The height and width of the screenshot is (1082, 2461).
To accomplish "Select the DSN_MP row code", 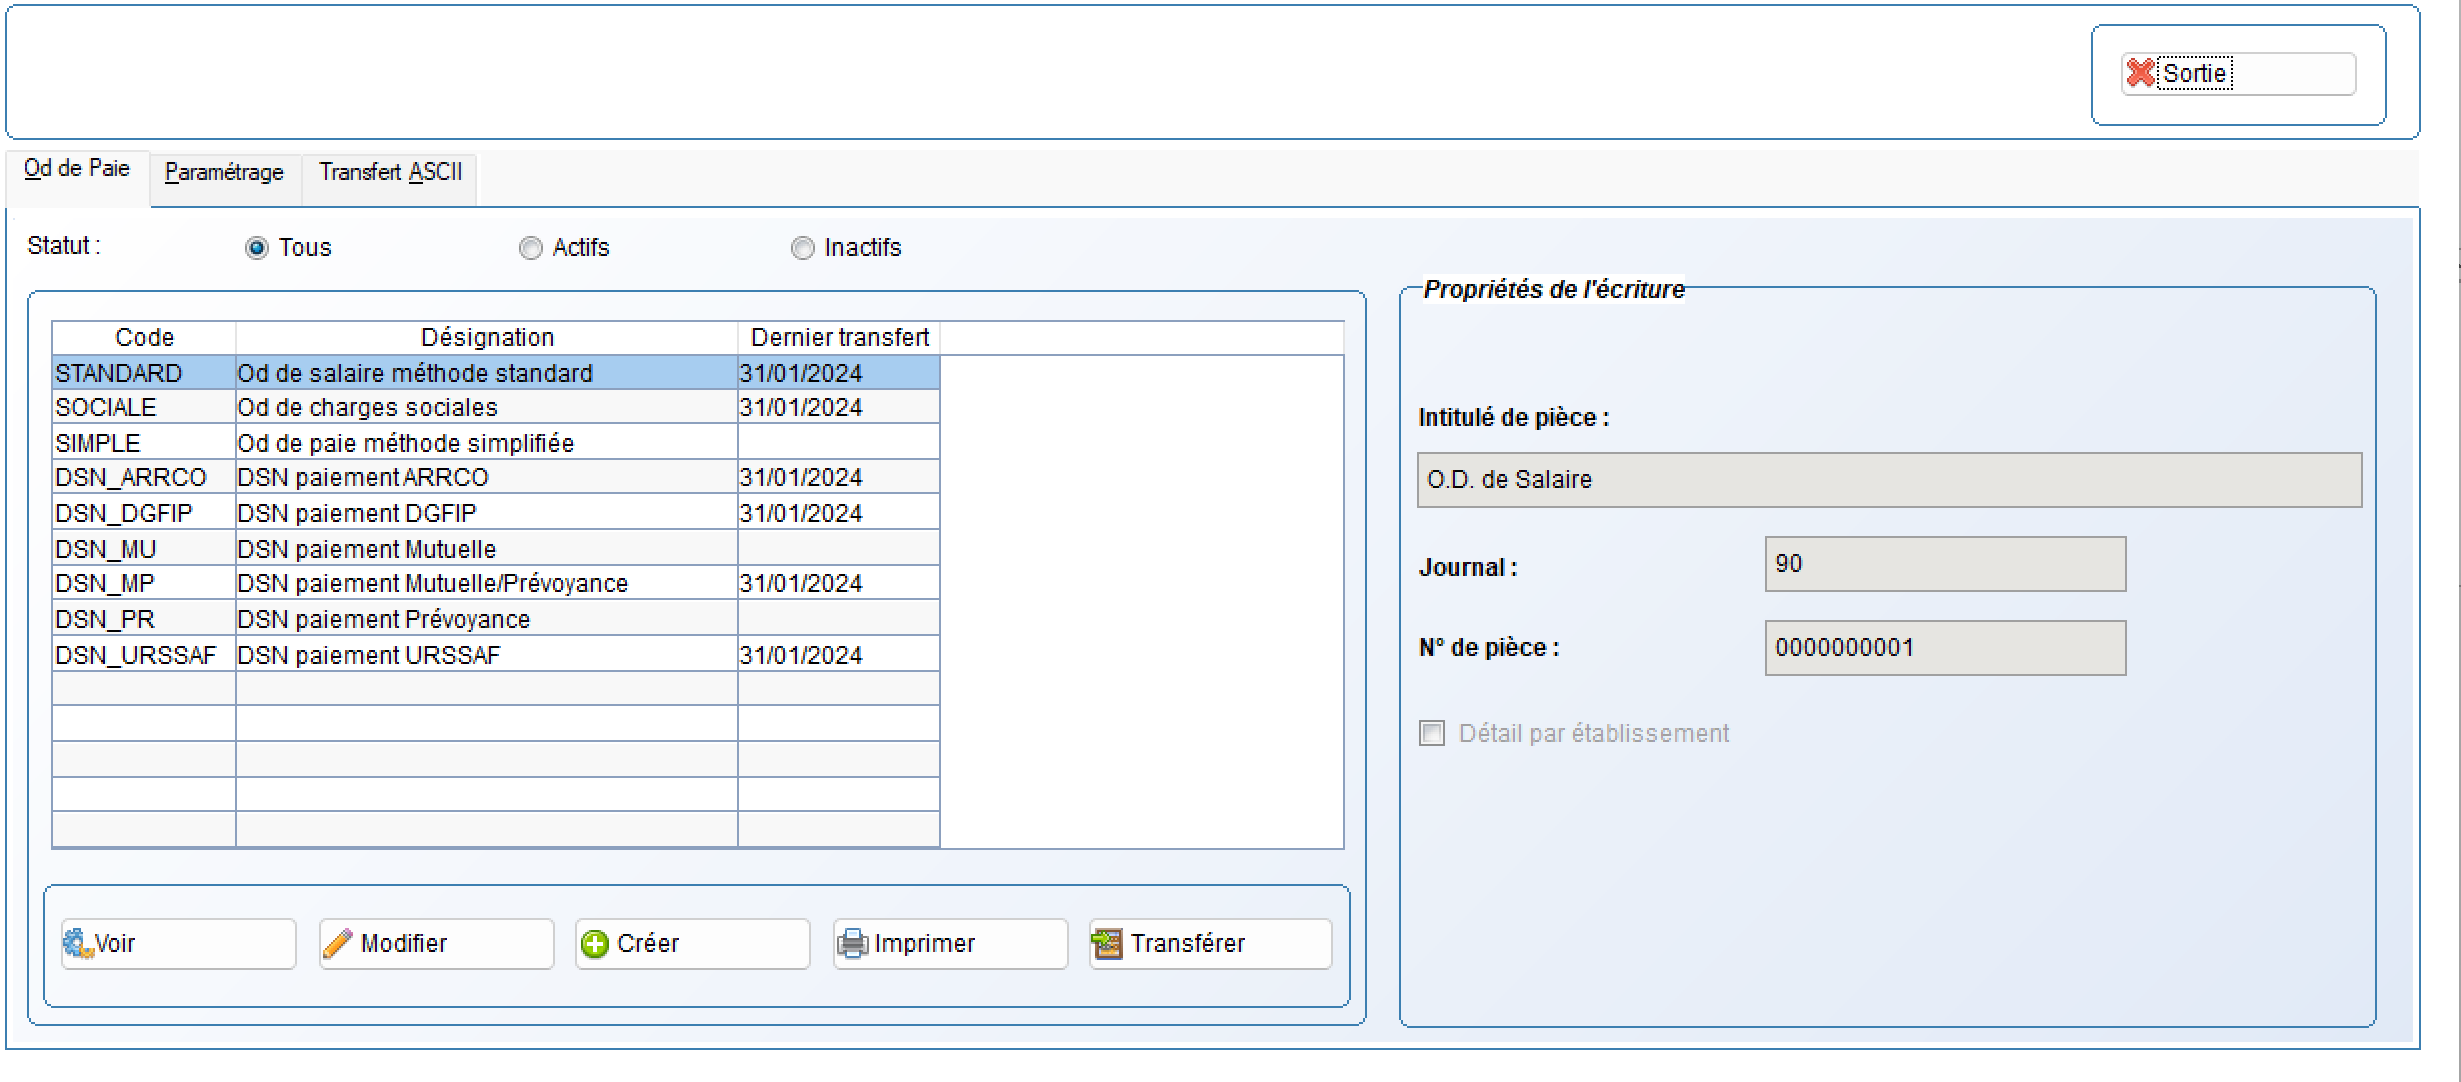I will [144, 583].
